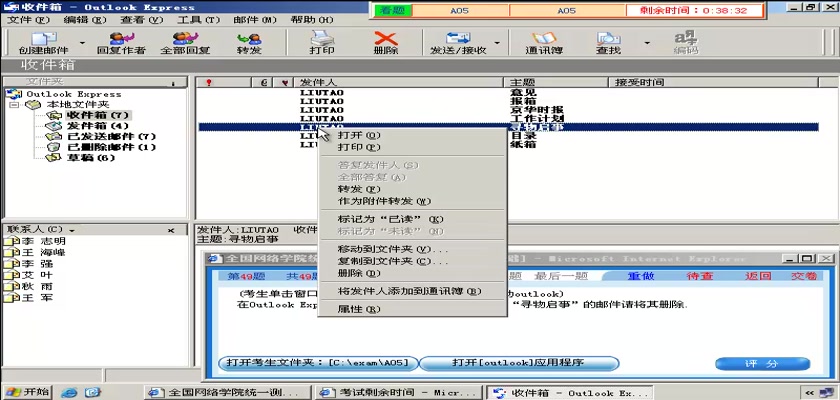Select the email with subject 意见
This screenshot has height=400, width=840.
coord(508,93)
